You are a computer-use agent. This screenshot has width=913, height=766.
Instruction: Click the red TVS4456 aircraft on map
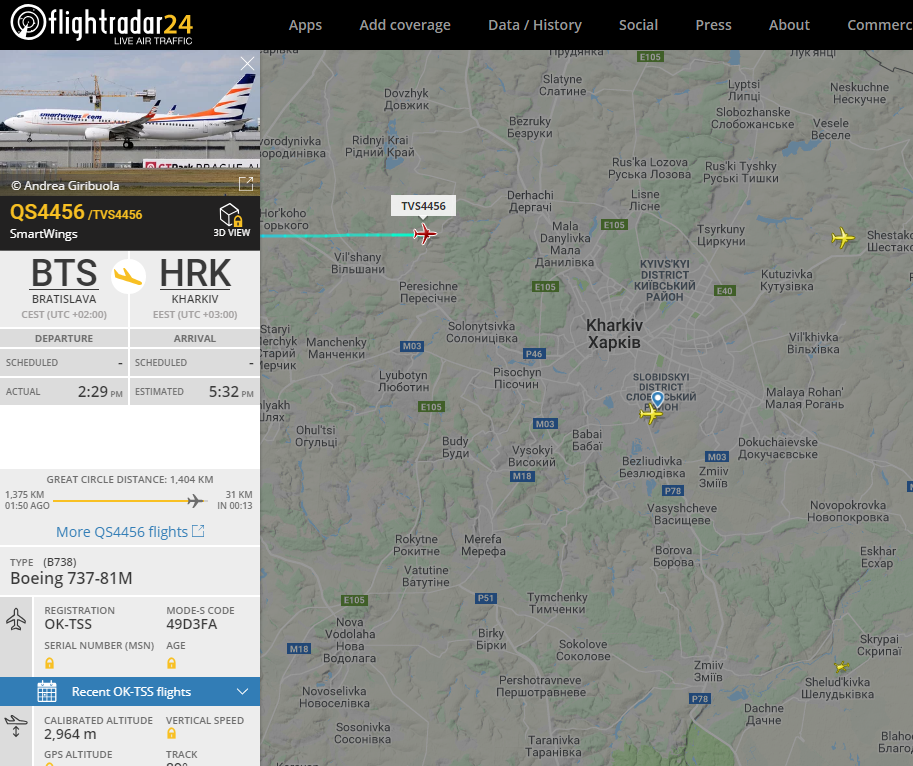(x=424, y=234)
